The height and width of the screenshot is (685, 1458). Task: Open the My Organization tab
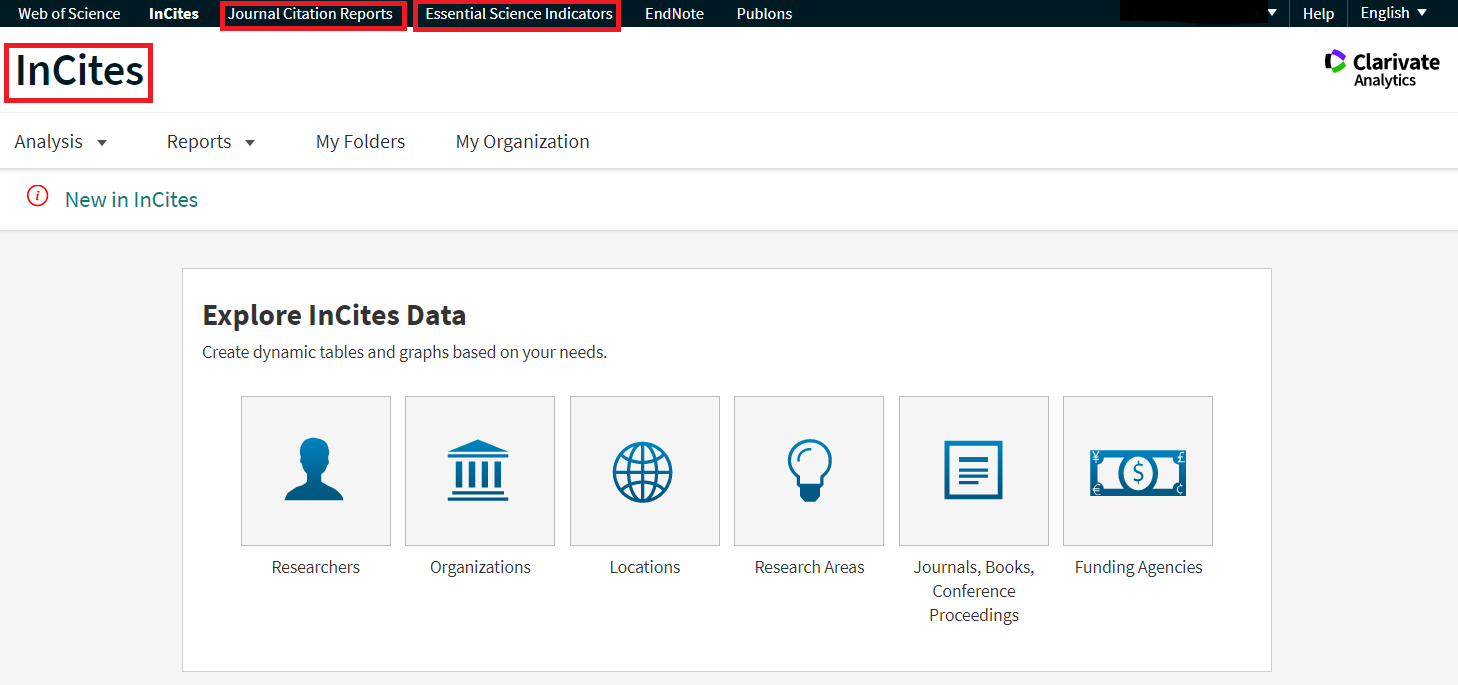[522, 142]
